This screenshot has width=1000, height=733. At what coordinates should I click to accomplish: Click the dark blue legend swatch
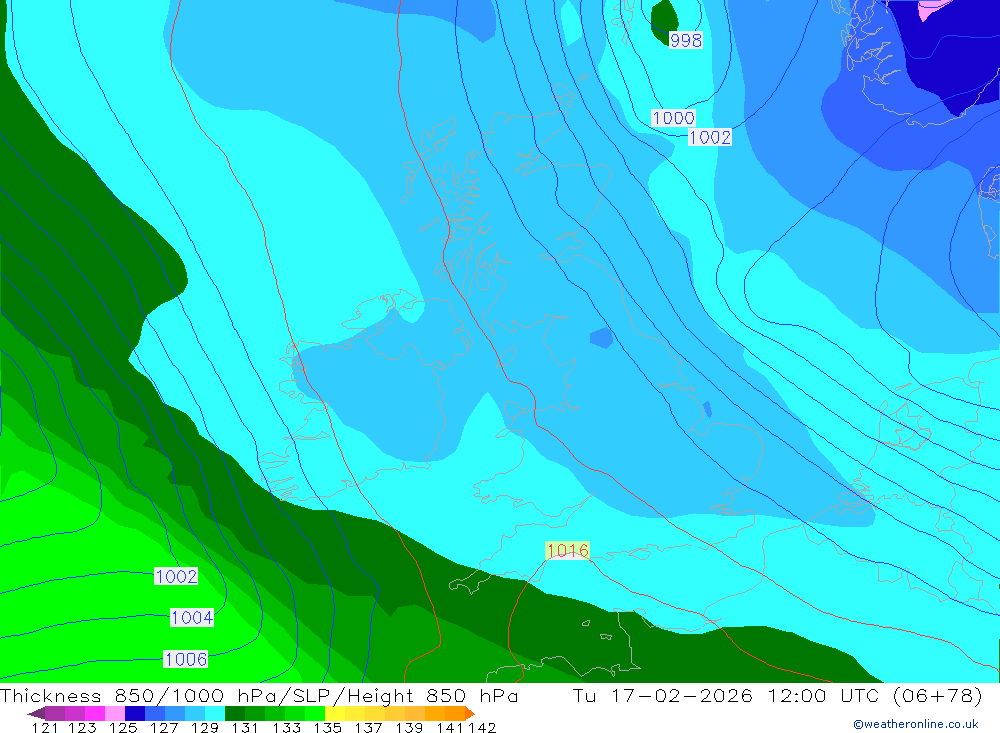tap(135, 713)
